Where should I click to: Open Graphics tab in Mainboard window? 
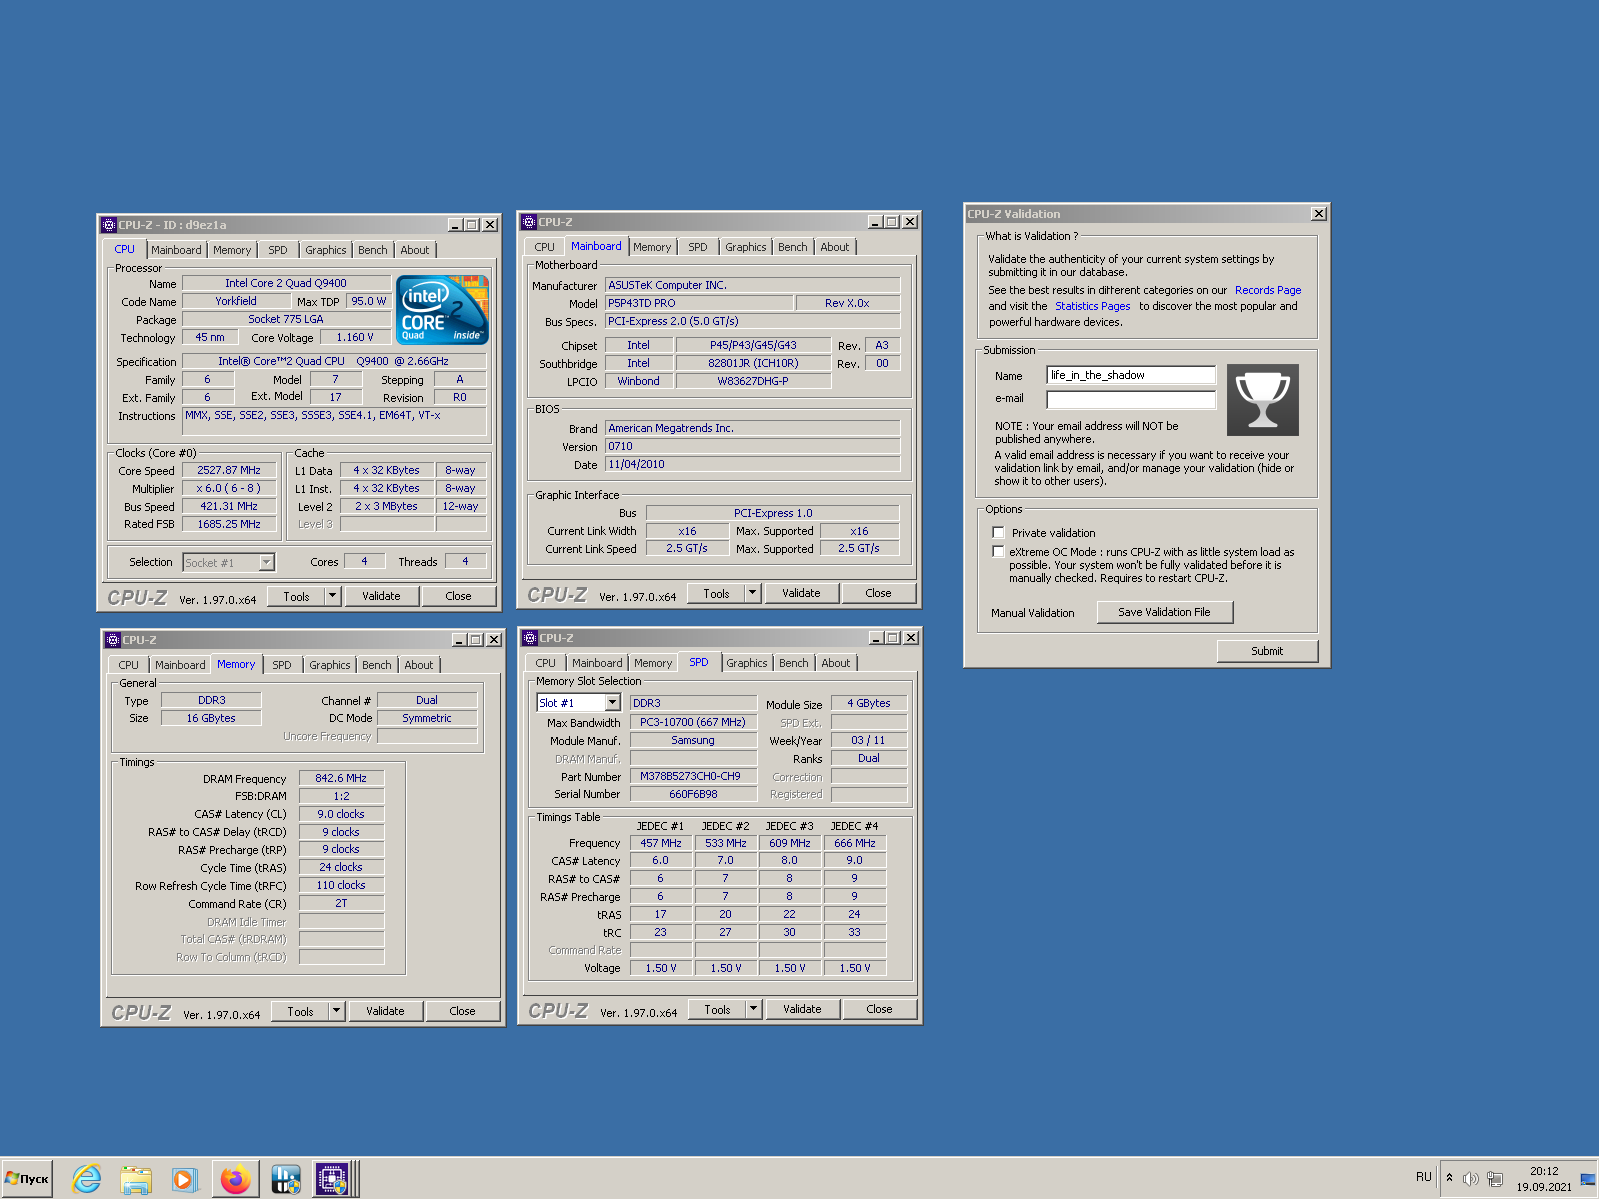746,247
